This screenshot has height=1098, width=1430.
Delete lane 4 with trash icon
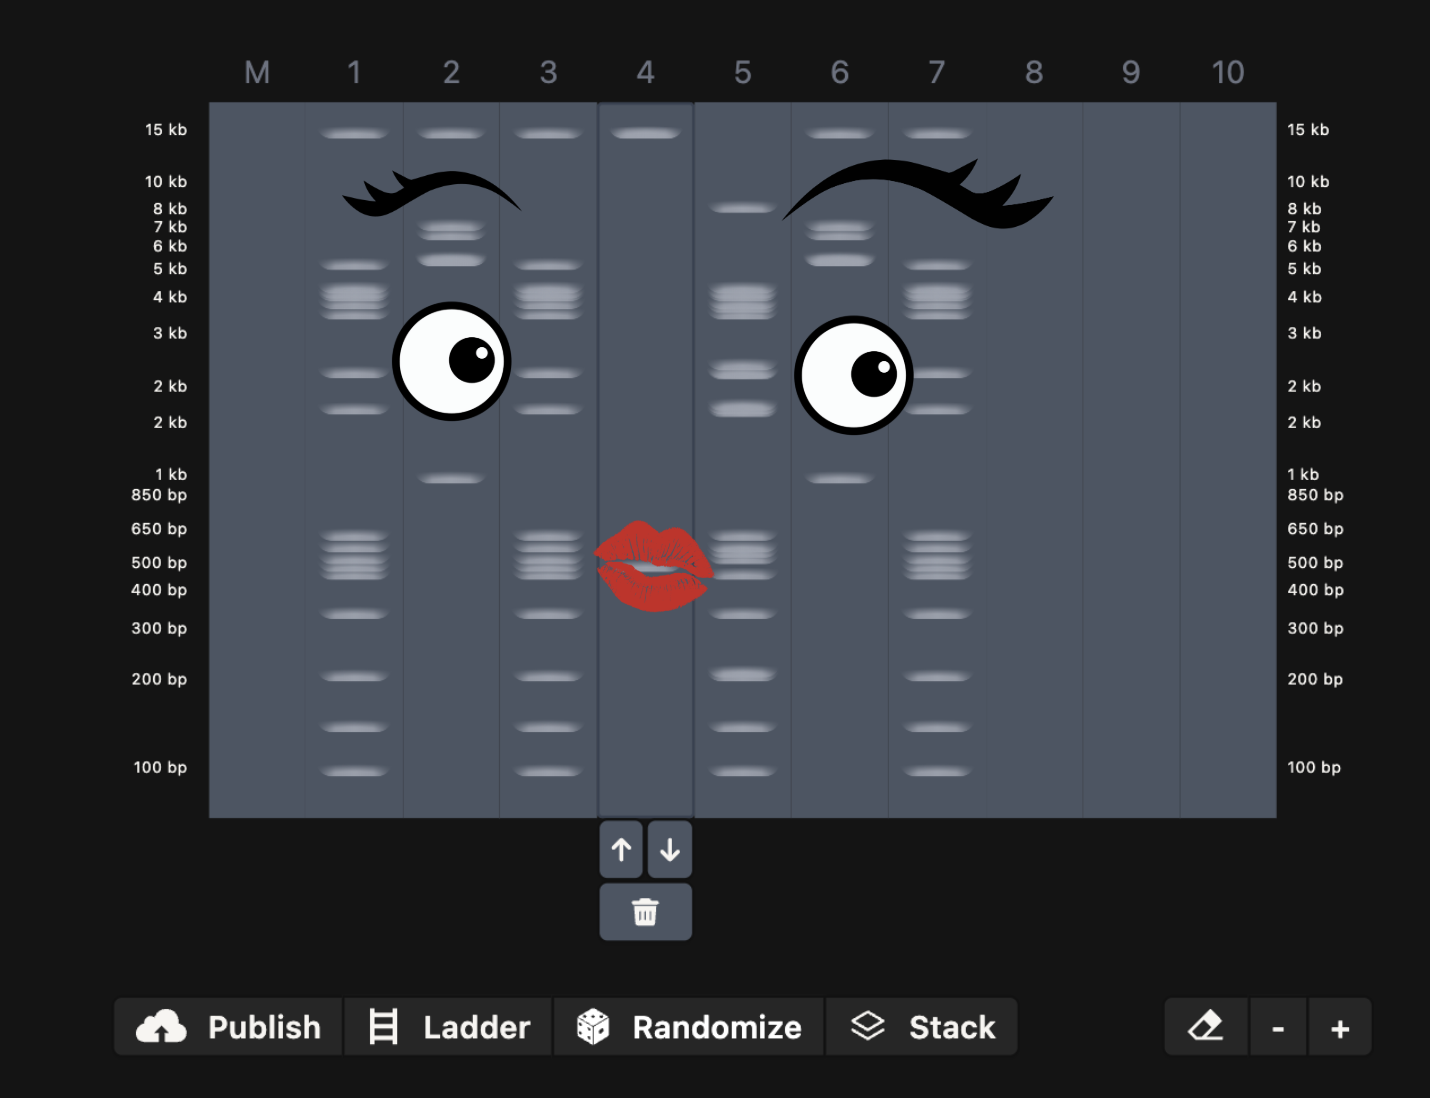tap(645, 912)
